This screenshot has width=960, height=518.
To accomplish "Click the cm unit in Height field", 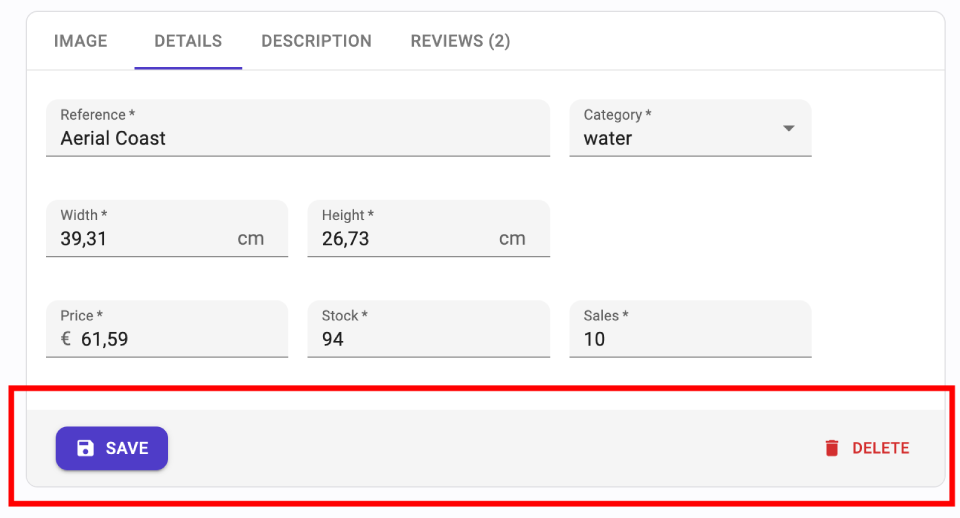I will 512,239.
